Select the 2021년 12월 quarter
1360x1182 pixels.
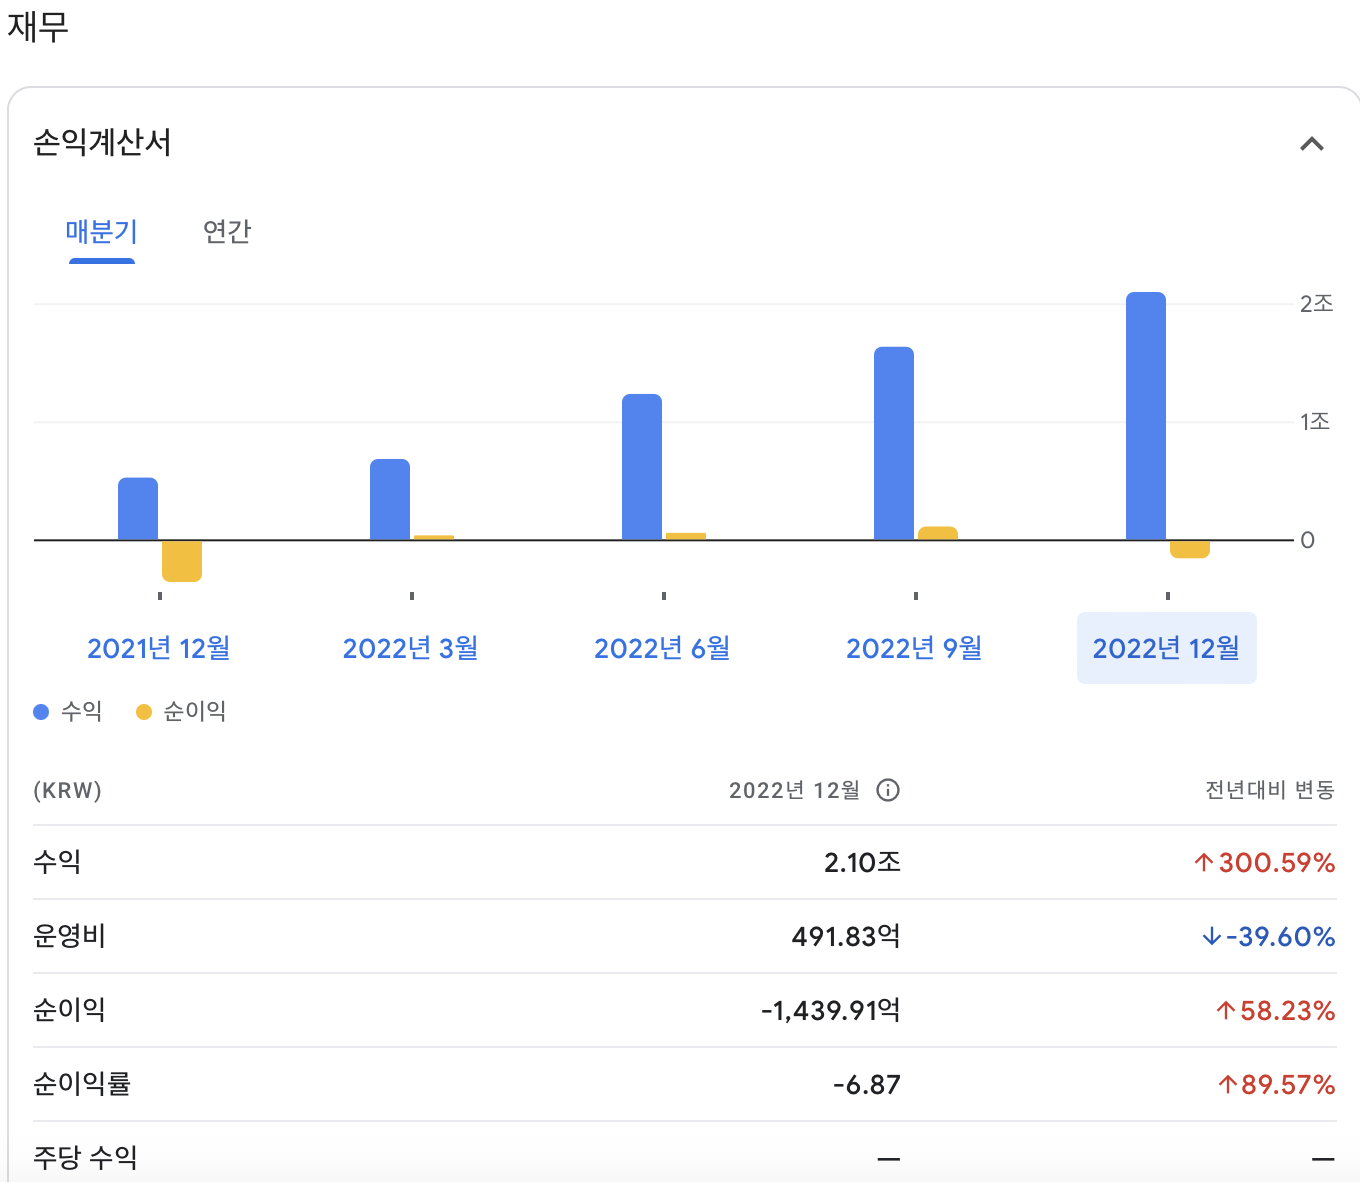[158, 648]
